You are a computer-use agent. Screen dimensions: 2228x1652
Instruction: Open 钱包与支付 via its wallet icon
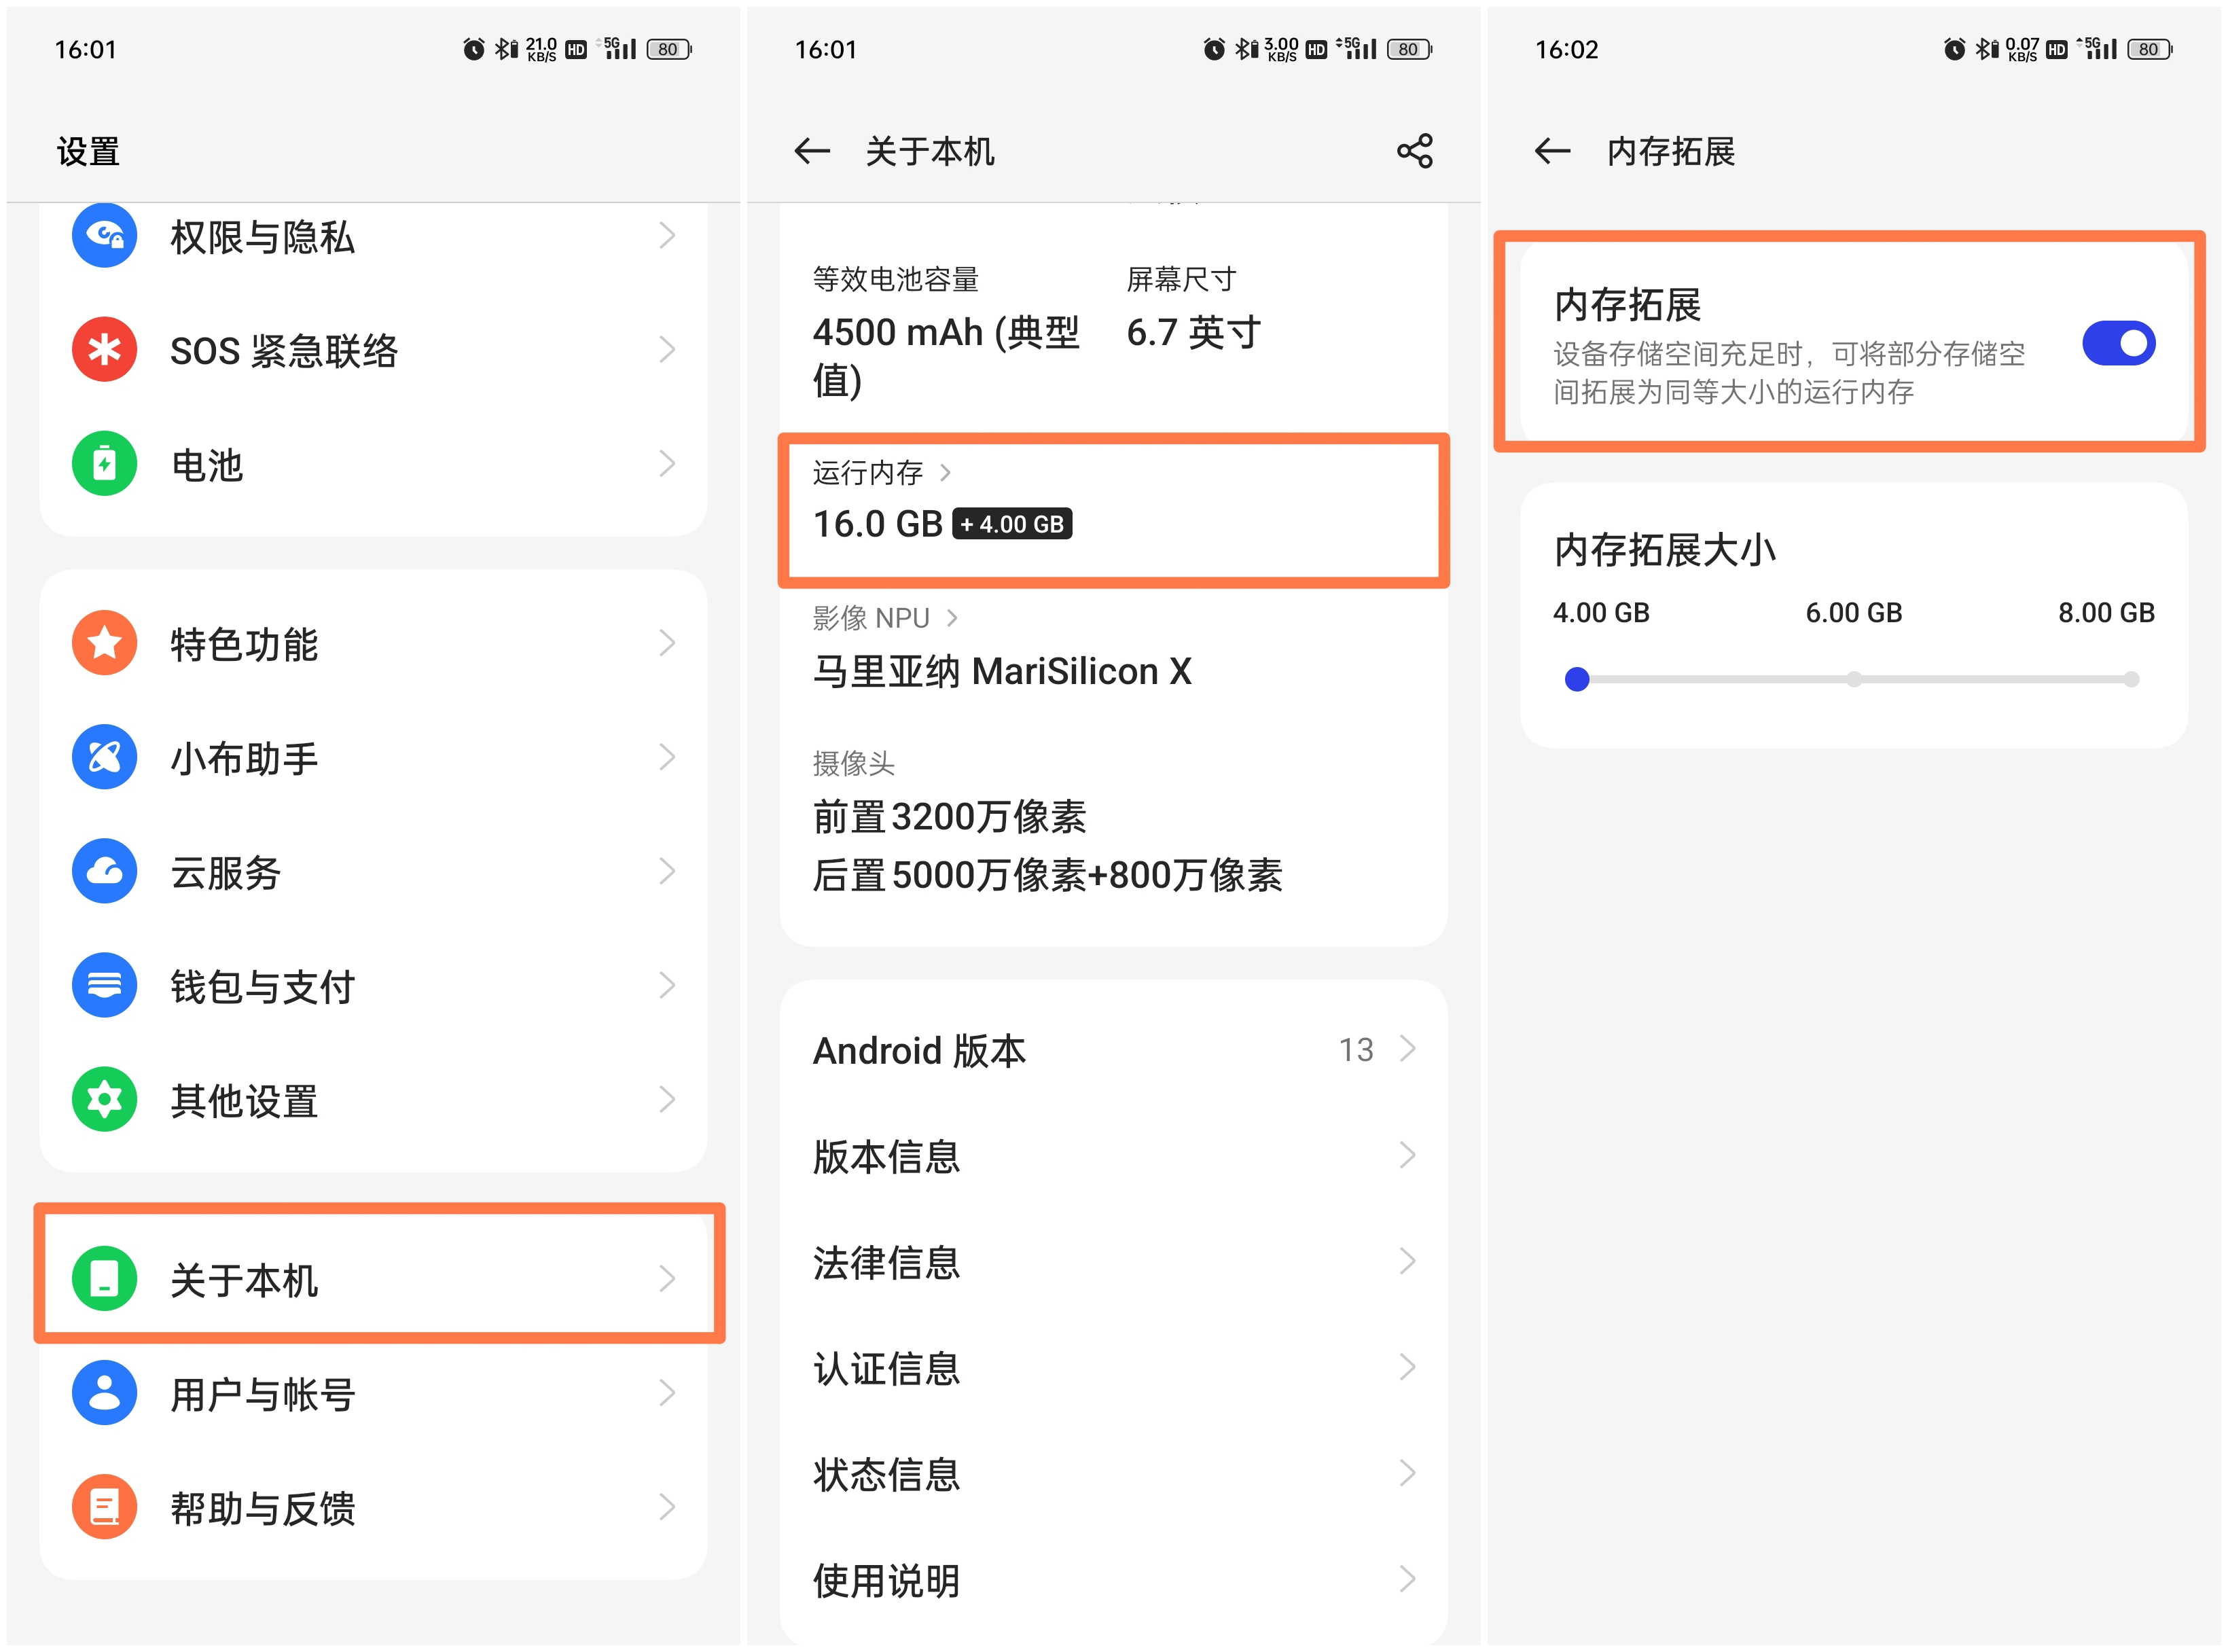coord(104,986)
